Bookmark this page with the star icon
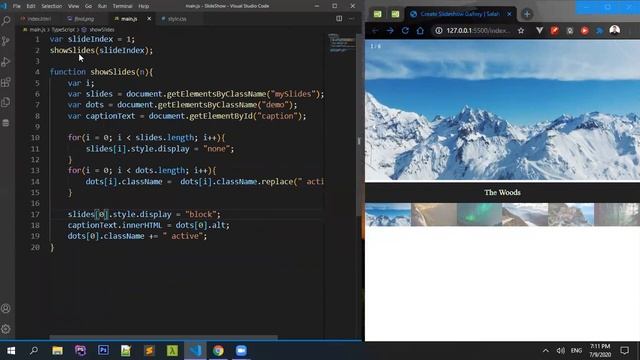Image resolution: width=640 pixels, height=360 pixels. point(521,31)
